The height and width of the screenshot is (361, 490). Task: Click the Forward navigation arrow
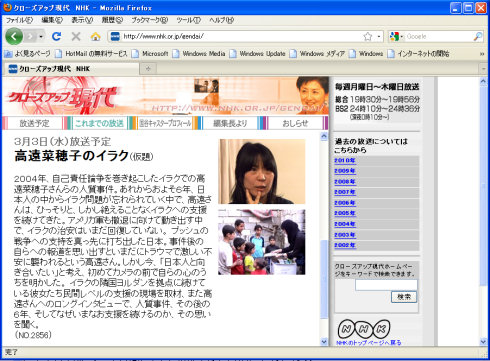30,36
